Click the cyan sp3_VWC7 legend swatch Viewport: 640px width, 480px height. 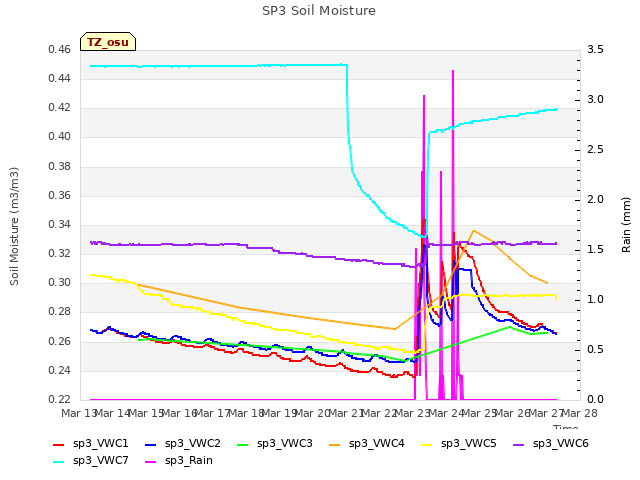[x=59, y=462]
